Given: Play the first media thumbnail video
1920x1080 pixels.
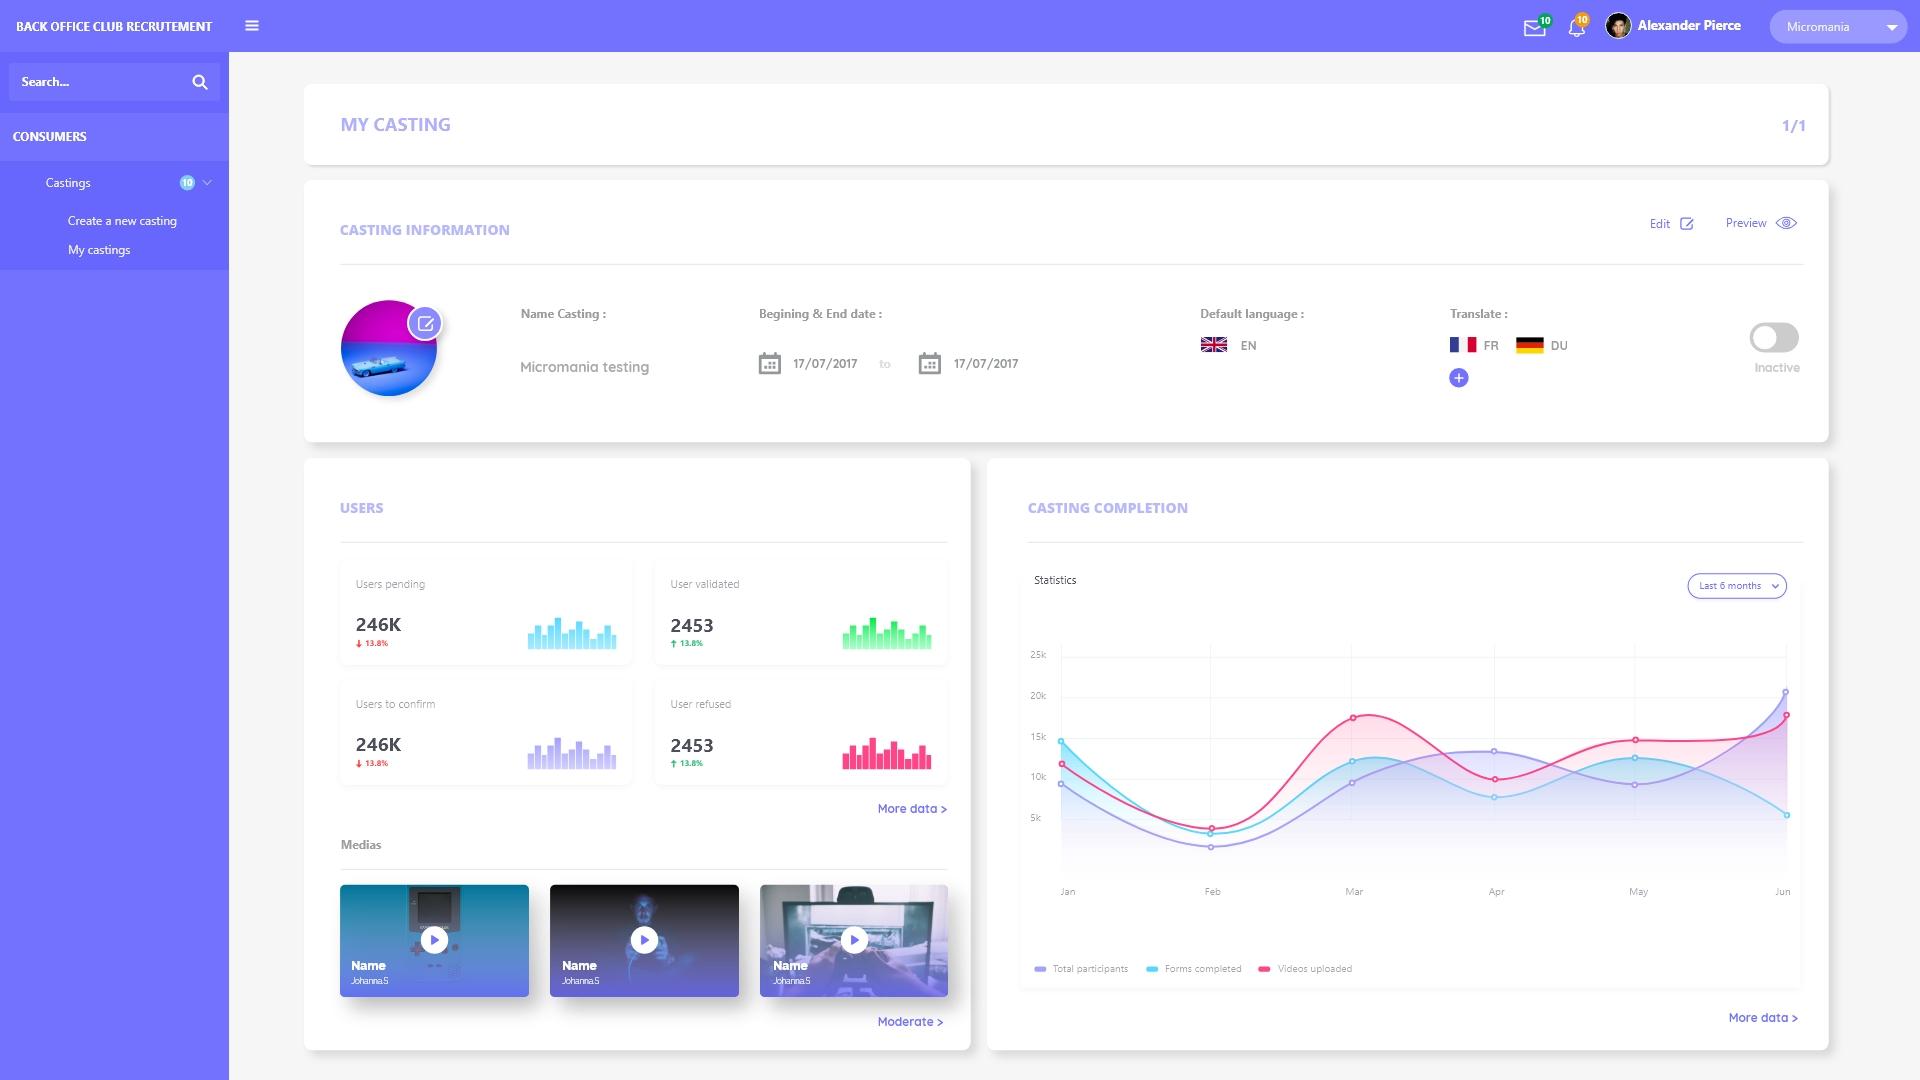Looking at the screenshot, I should [434, 939].
